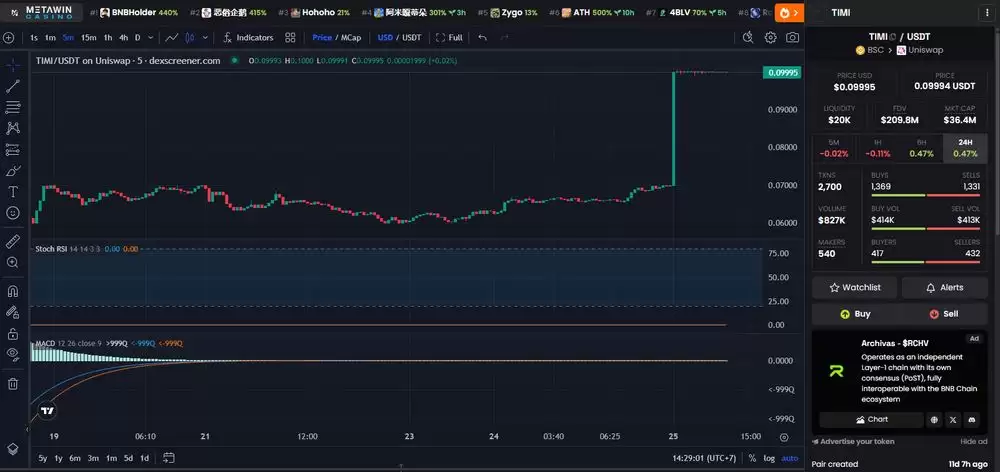Viewport: 1000px width, 472px height.
Task: Select the 1H price change tab
Action: coord(878,148)
